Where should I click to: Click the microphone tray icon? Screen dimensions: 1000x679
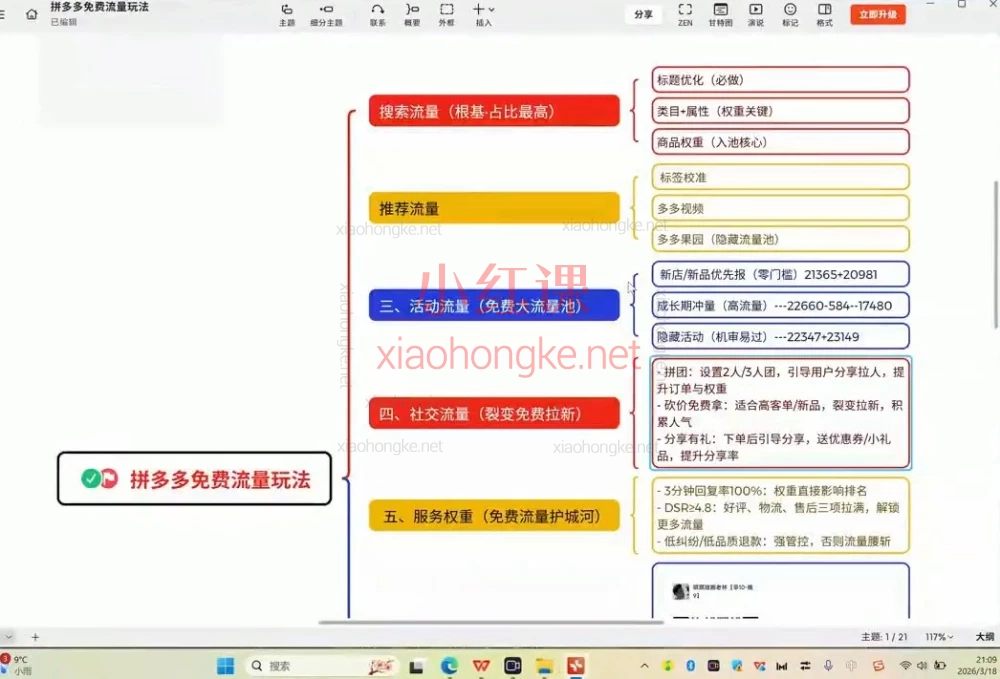(x=828, y=666)
